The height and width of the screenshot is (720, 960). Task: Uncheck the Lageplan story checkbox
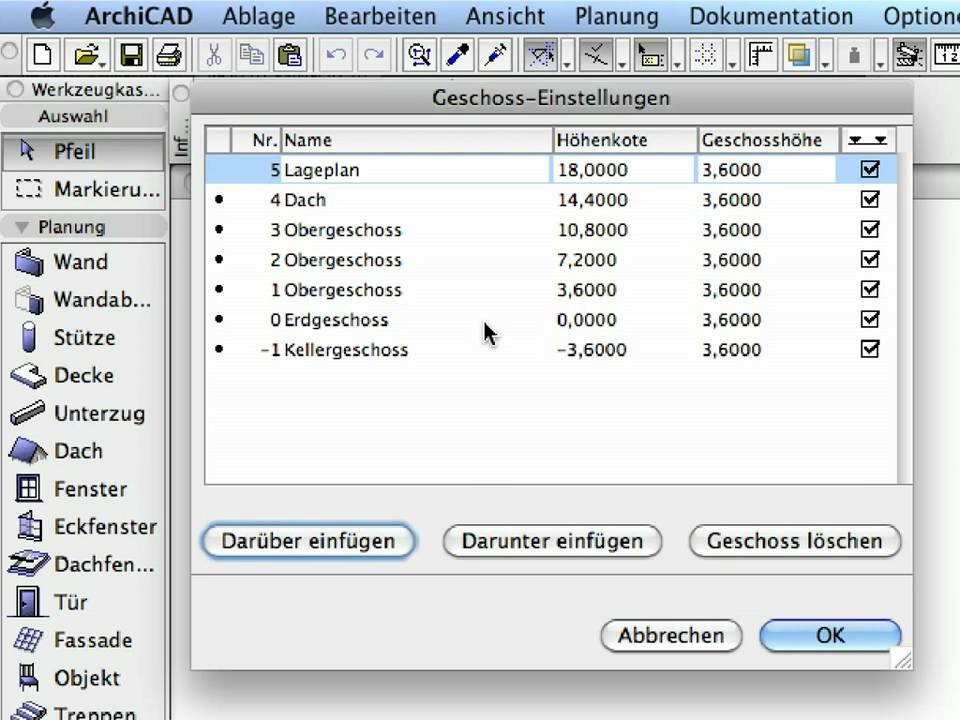870,169
